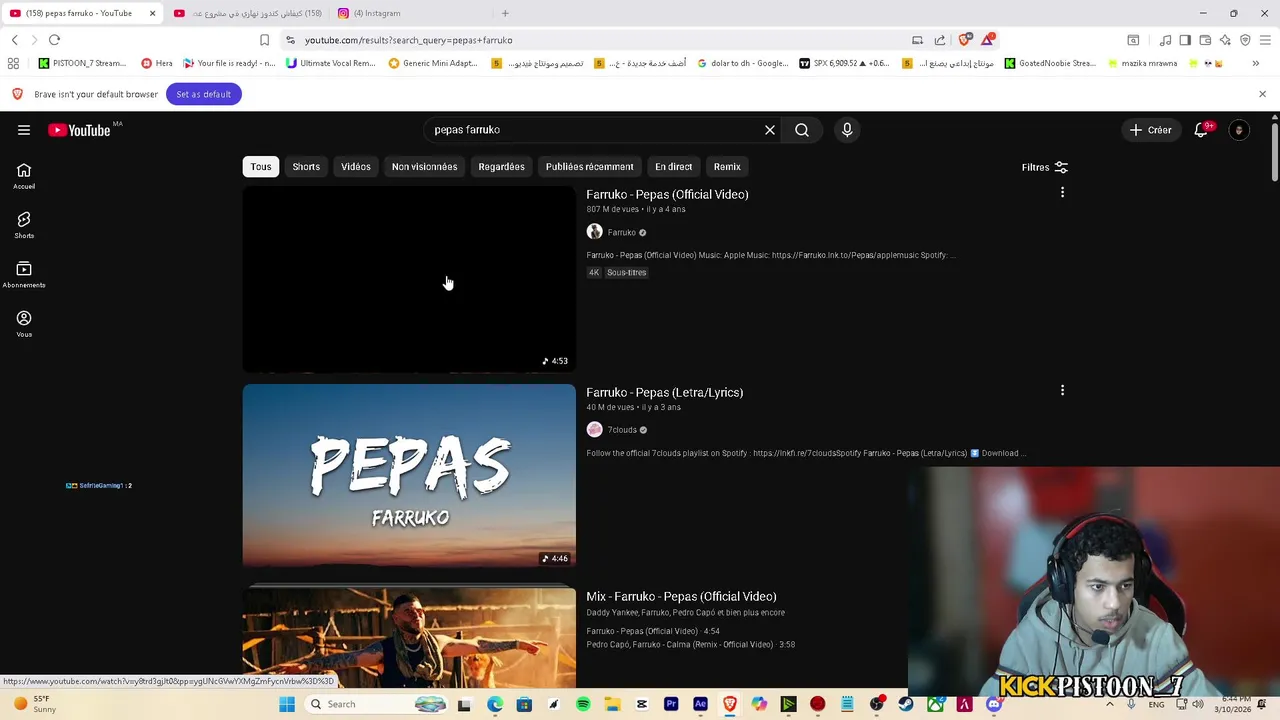Select the Non visionnées filter chip

424,167
